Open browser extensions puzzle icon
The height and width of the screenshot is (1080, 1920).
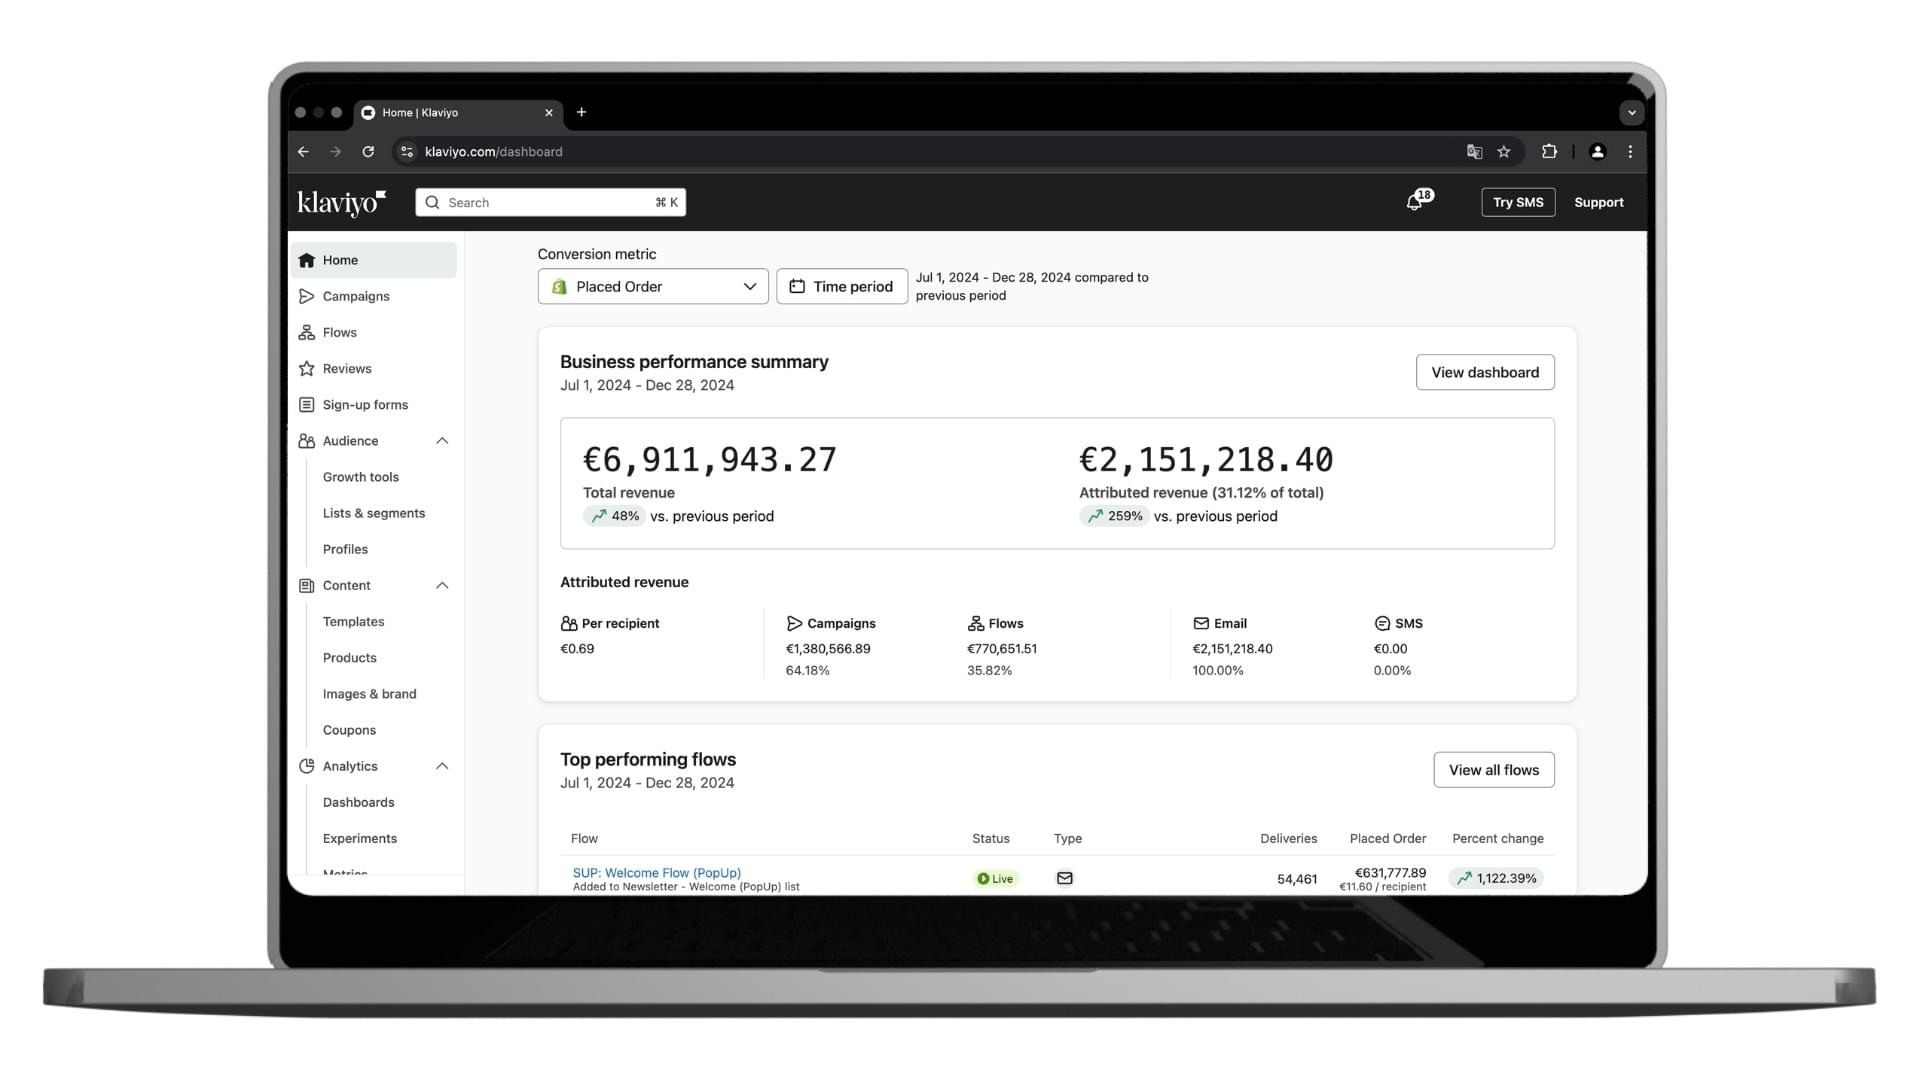(x=1549, y=152)
